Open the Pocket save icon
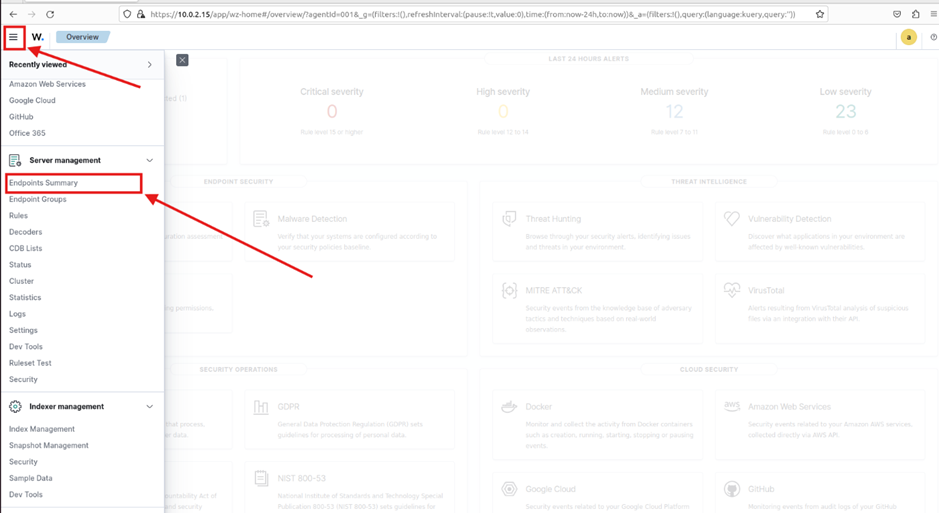 897,14
